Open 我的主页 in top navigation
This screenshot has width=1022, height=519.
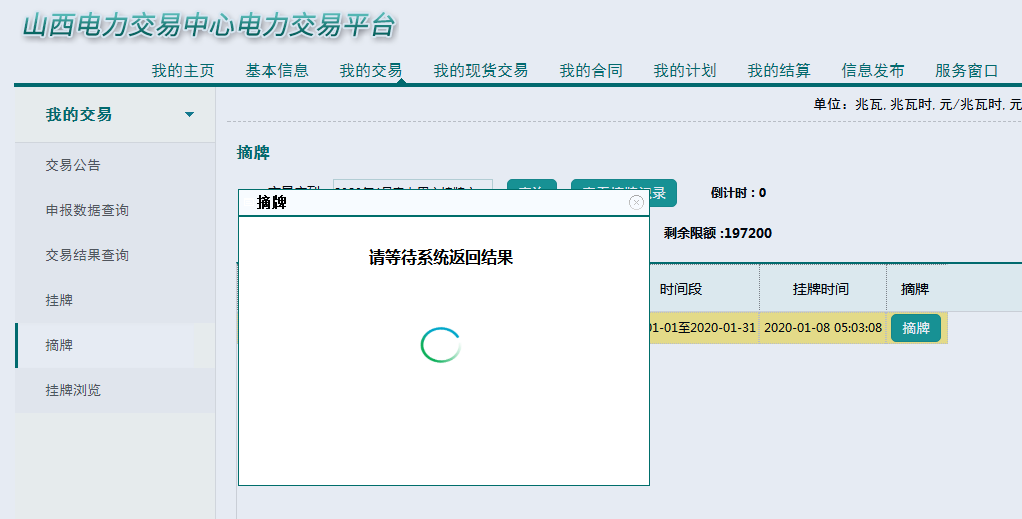coord(183,71)
